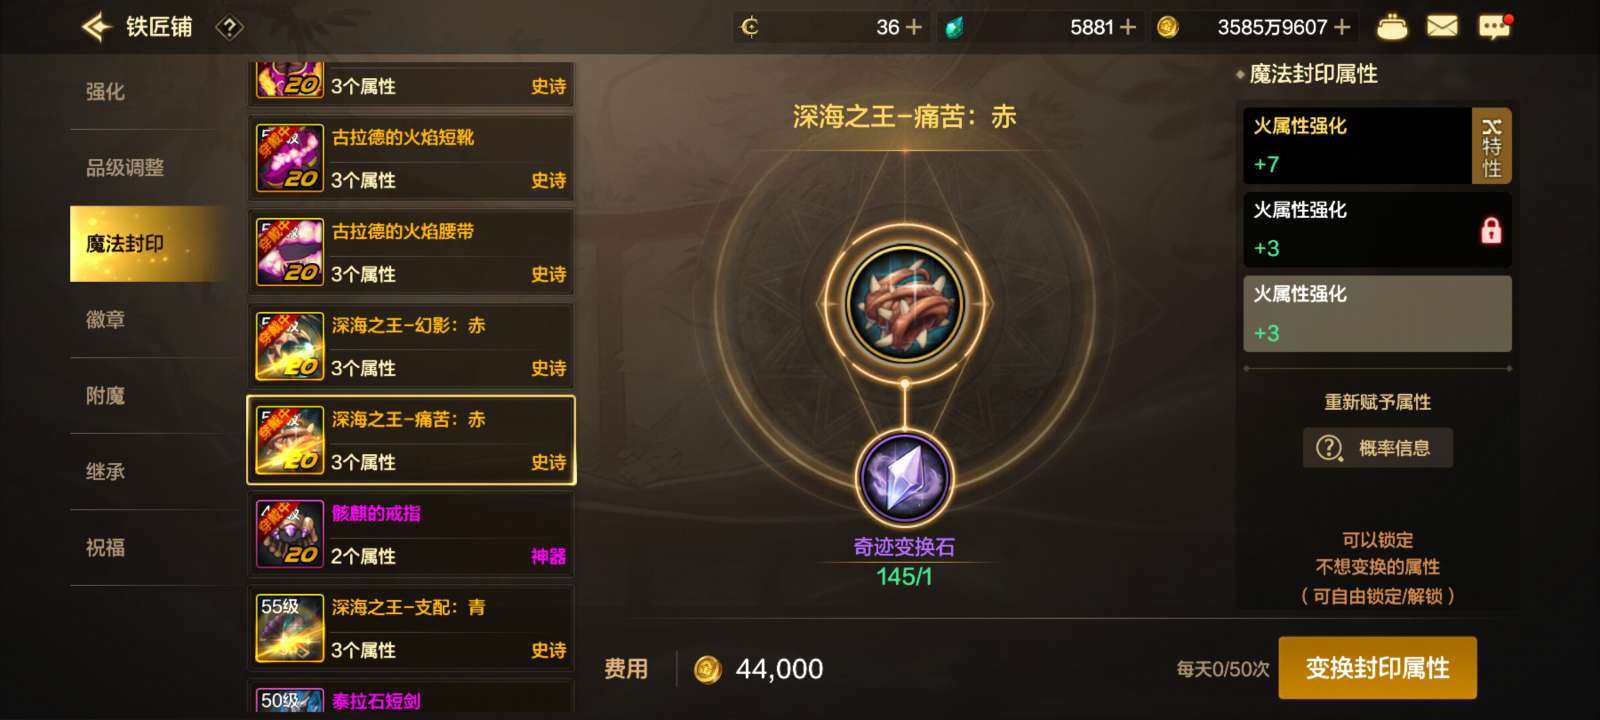Select 古拉德的火焰腰带 in equipment list
1600x720 pixels.
pos(411,252)
